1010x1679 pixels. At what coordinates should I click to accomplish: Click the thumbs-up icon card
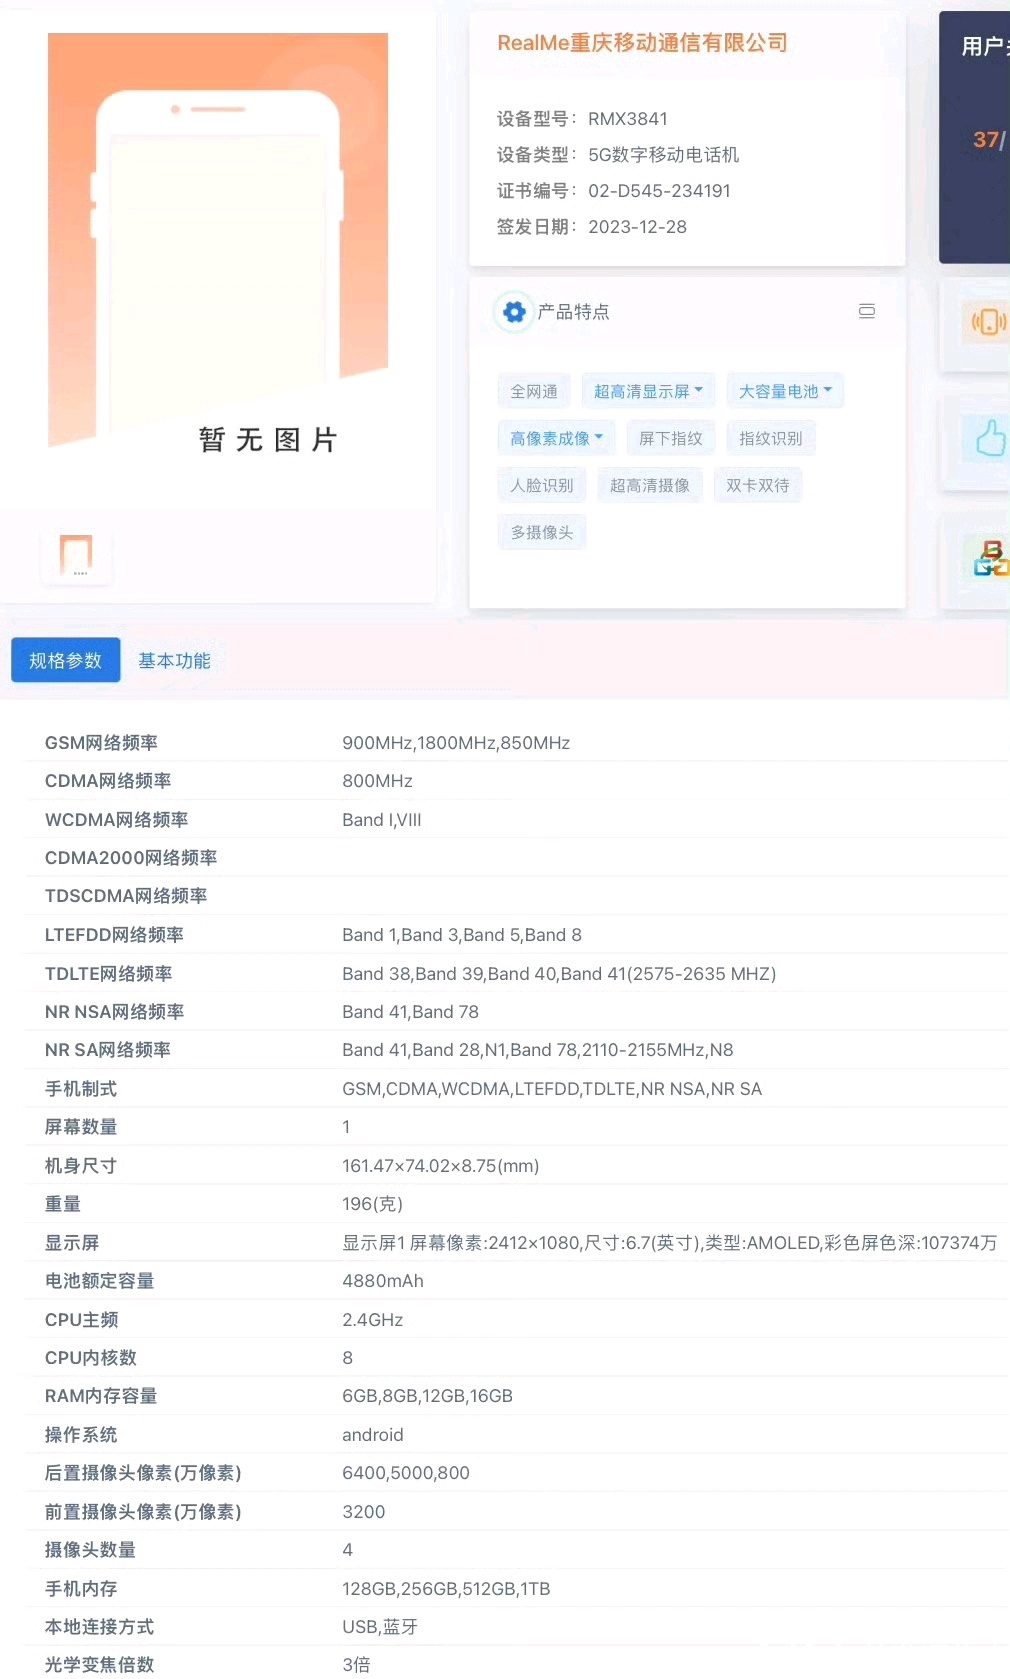pos(989,438)
